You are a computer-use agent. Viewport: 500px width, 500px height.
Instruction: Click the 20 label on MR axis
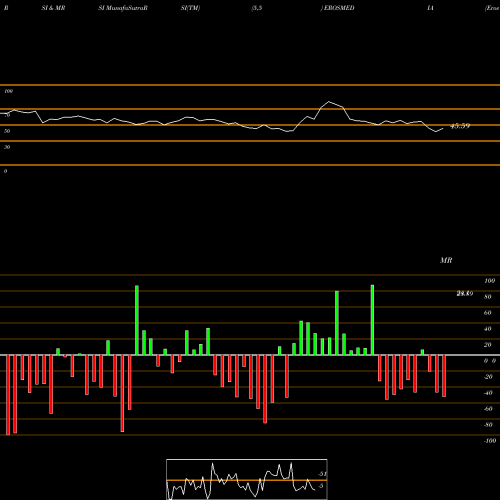[488, 345]
